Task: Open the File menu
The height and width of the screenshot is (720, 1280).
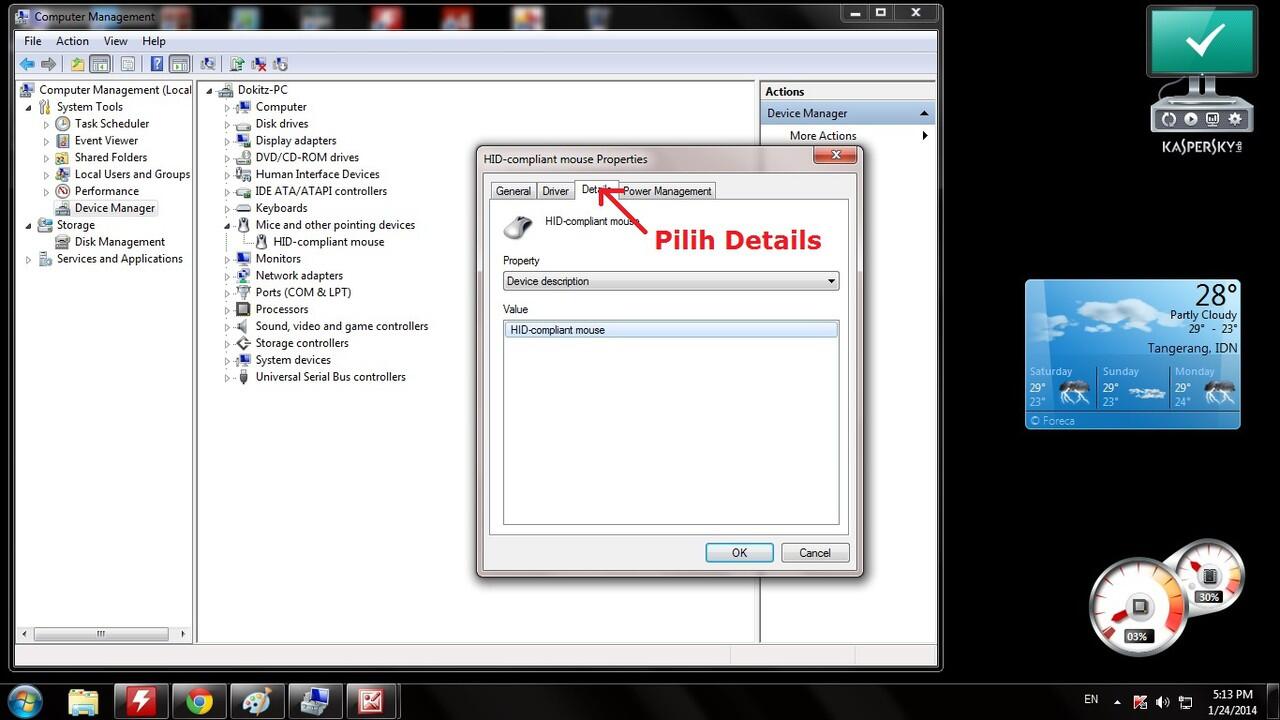Action: point(33,41)
